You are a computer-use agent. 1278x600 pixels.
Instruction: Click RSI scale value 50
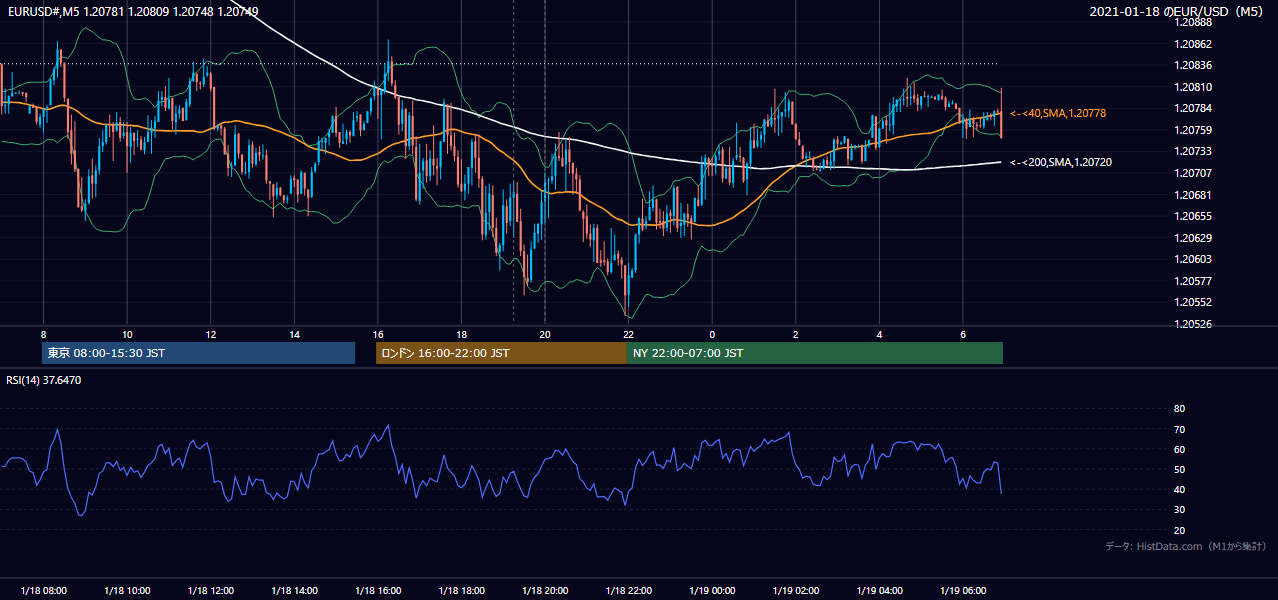pyautogui.click(x=1179, y=469)
